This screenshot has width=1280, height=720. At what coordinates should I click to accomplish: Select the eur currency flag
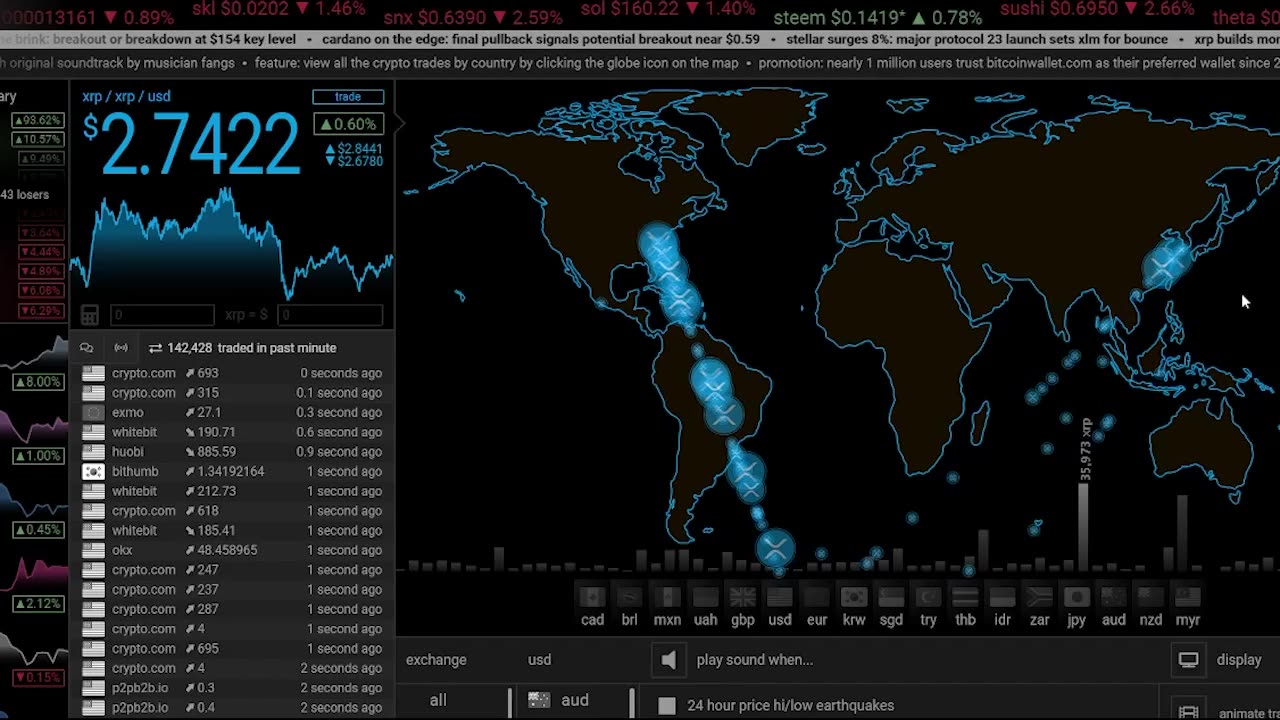(x=817, y=597)
